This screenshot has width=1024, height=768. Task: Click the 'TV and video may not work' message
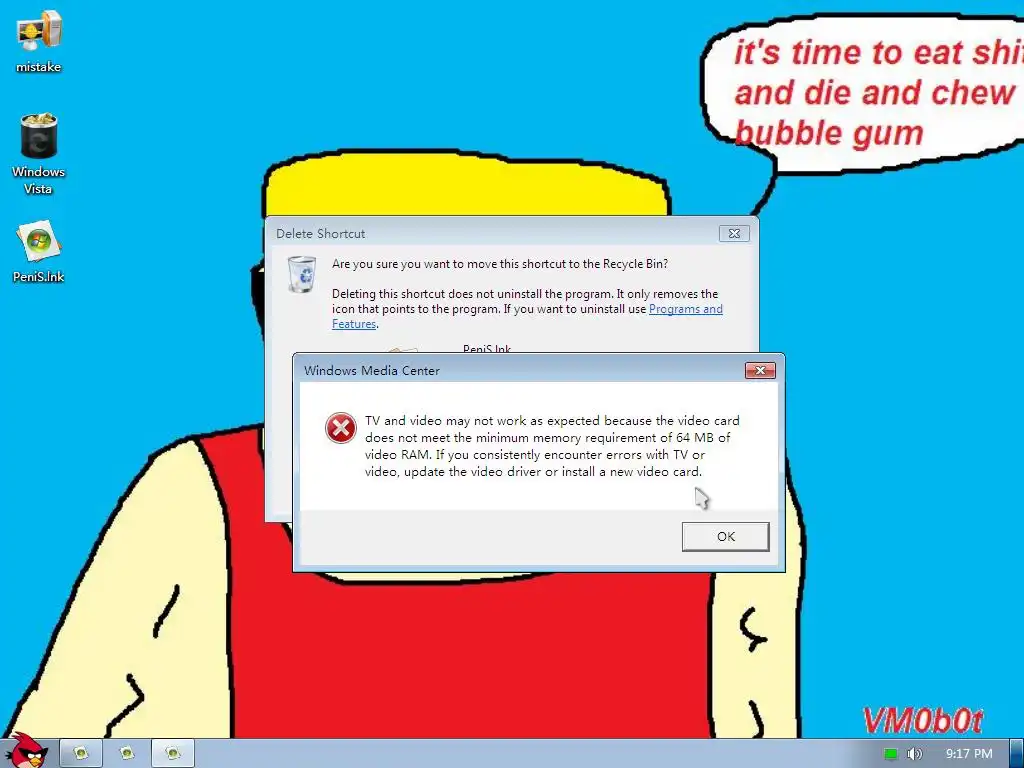click(552, 446)
